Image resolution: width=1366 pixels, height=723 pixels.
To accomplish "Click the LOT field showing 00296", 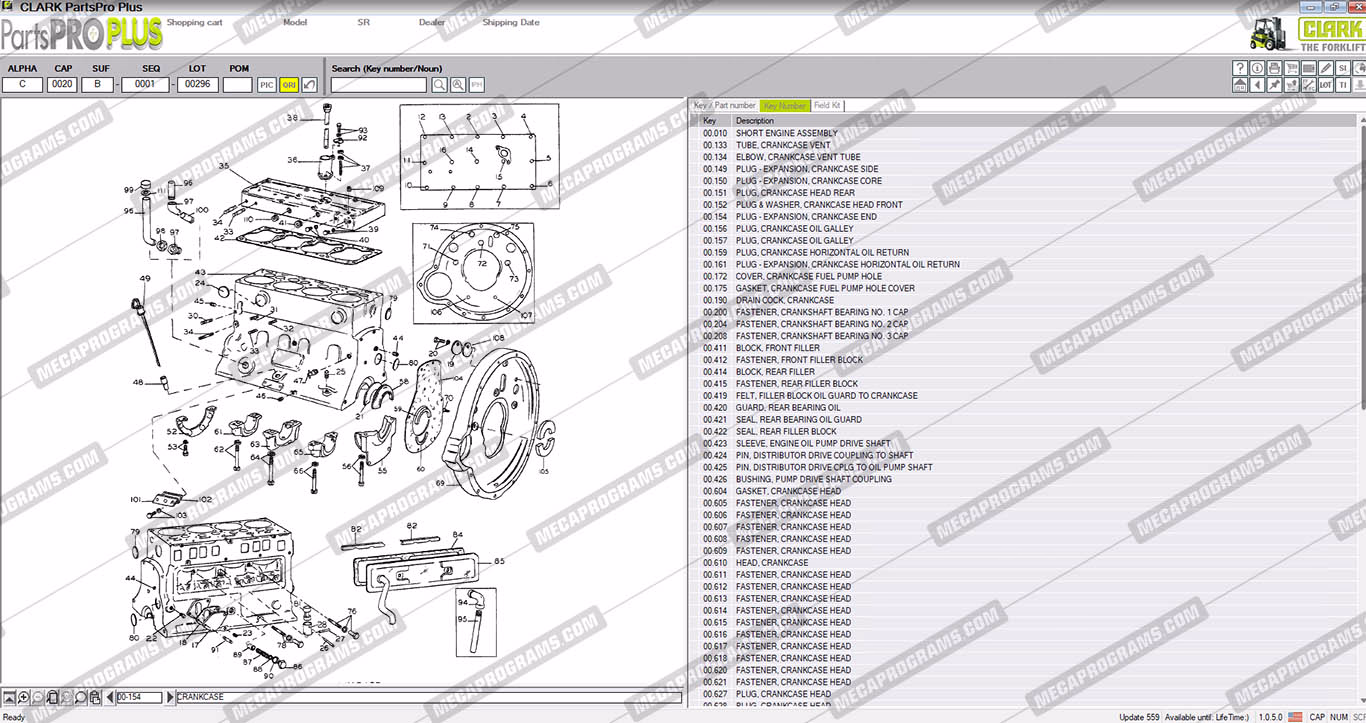I will (x=198, y=85).
